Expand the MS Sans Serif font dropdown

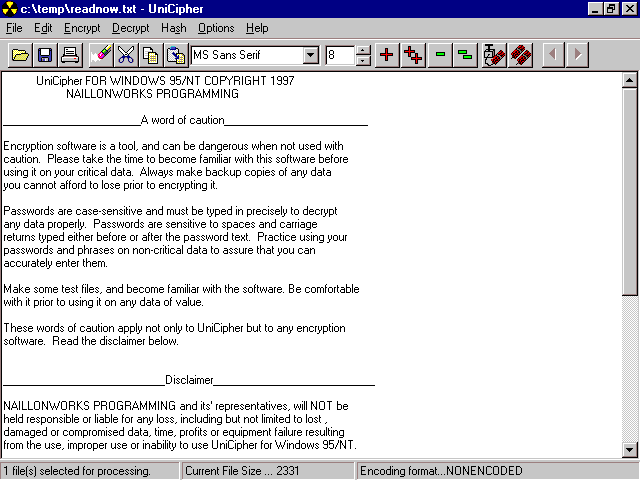coord(310,55)
